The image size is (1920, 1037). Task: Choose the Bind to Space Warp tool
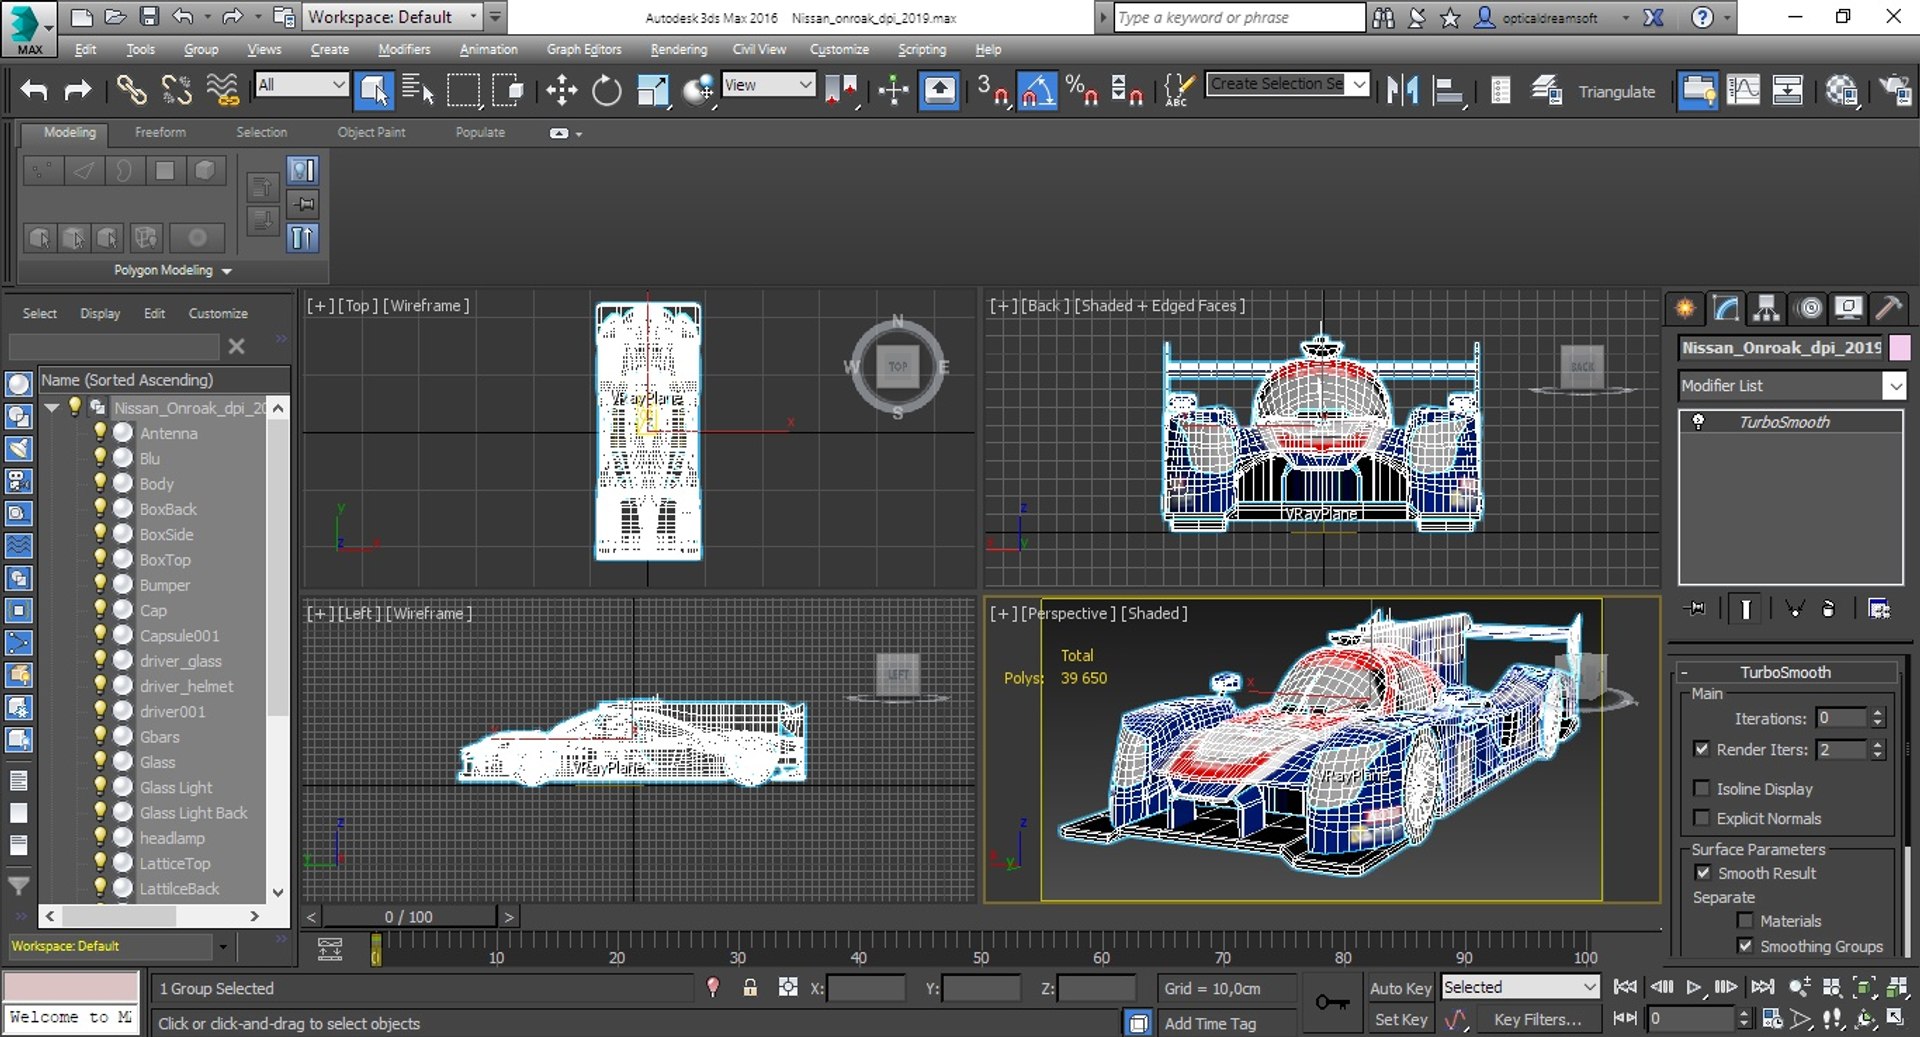(x=223, y=90)
